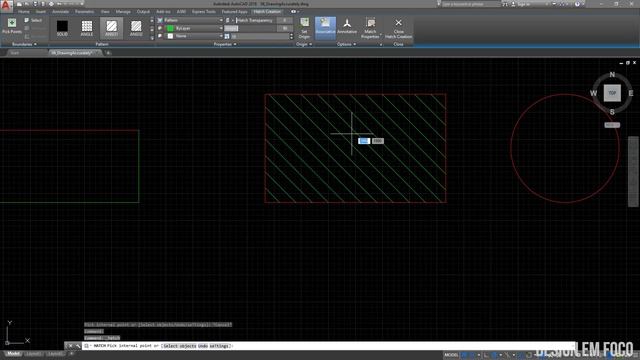Expand the Origin panel title
The width and height of the screenshot is (640, 360).
(304, 44)
